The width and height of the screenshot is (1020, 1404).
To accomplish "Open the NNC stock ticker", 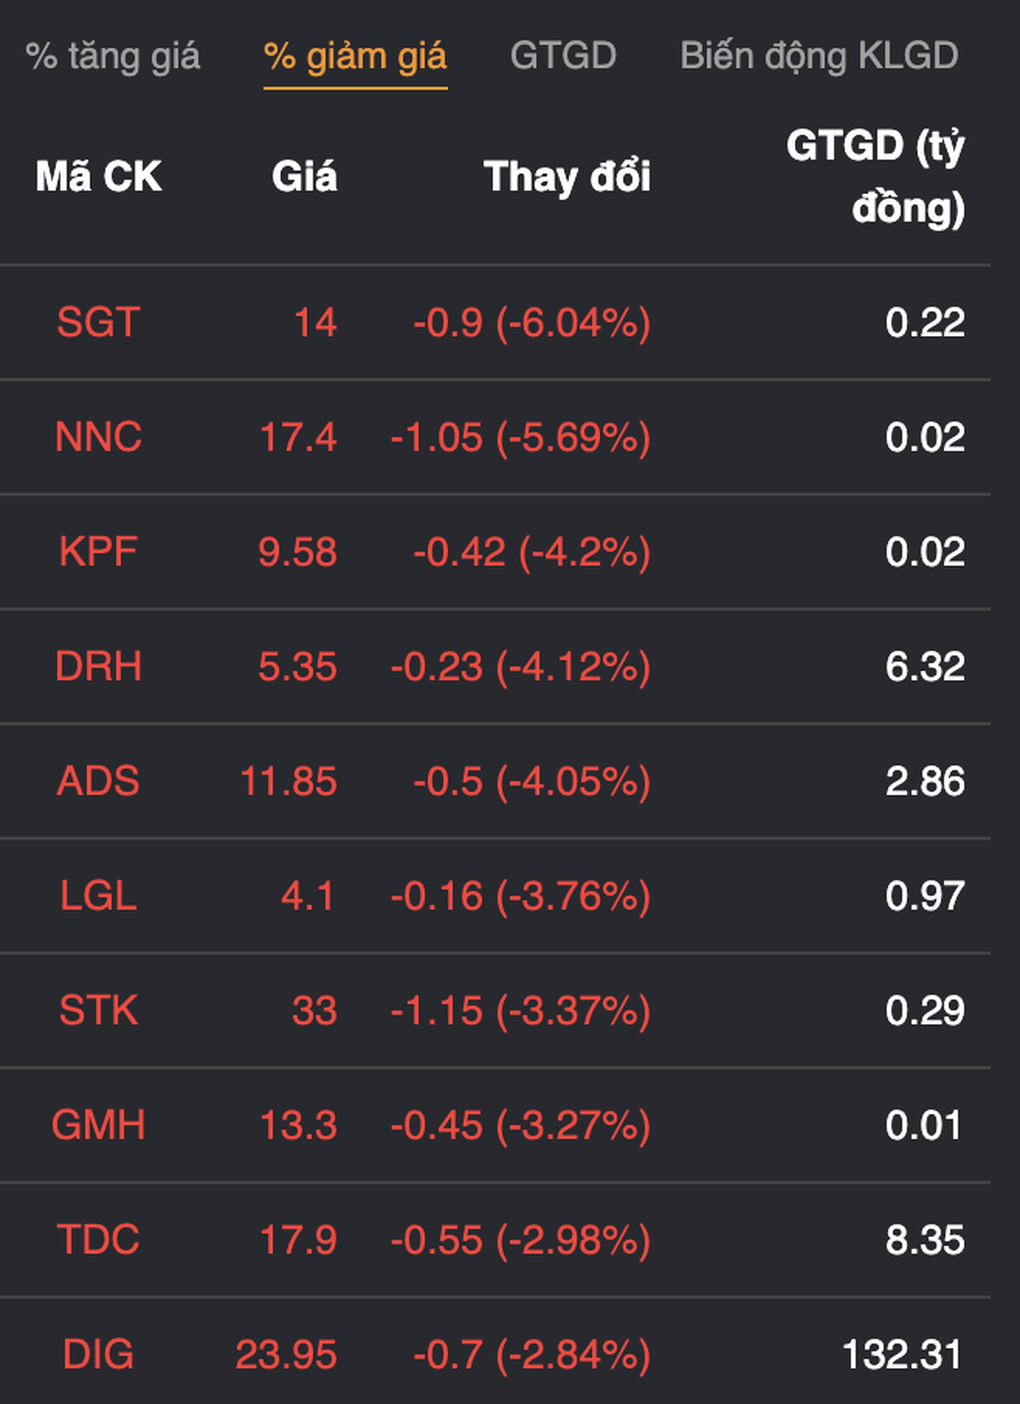I will coord(98,438).
